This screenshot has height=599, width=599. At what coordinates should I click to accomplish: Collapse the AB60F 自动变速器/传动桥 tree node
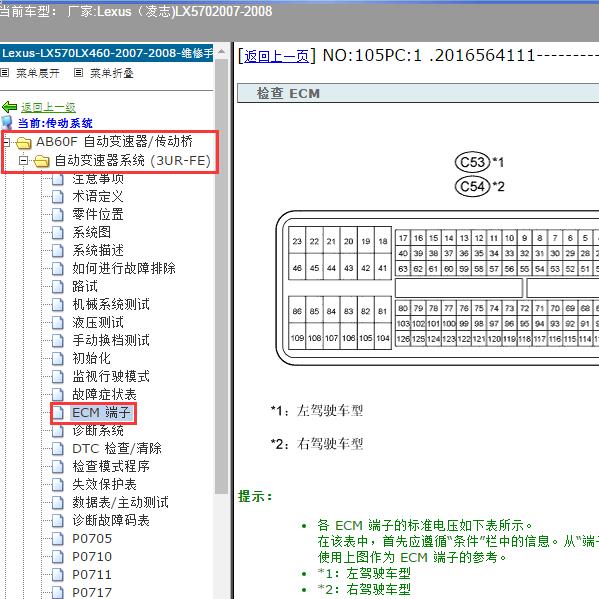6,142
